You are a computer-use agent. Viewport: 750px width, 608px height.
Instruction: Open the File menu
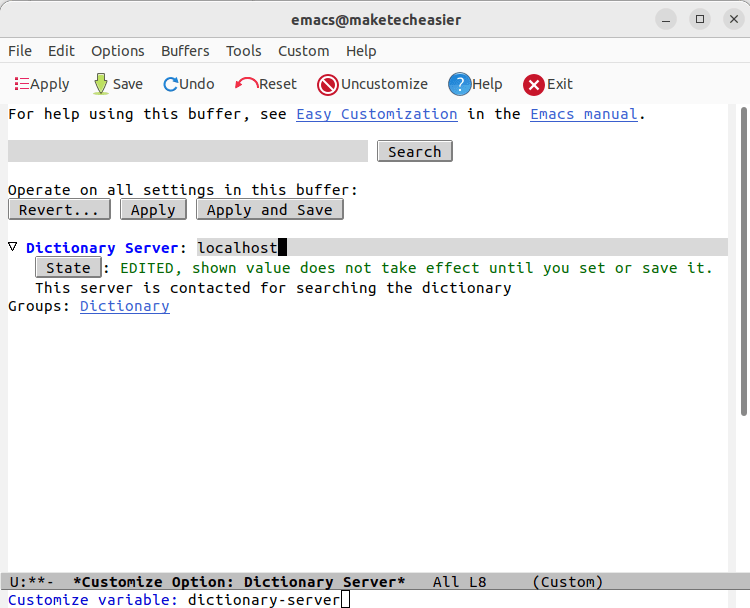click(x=20, y=51)
